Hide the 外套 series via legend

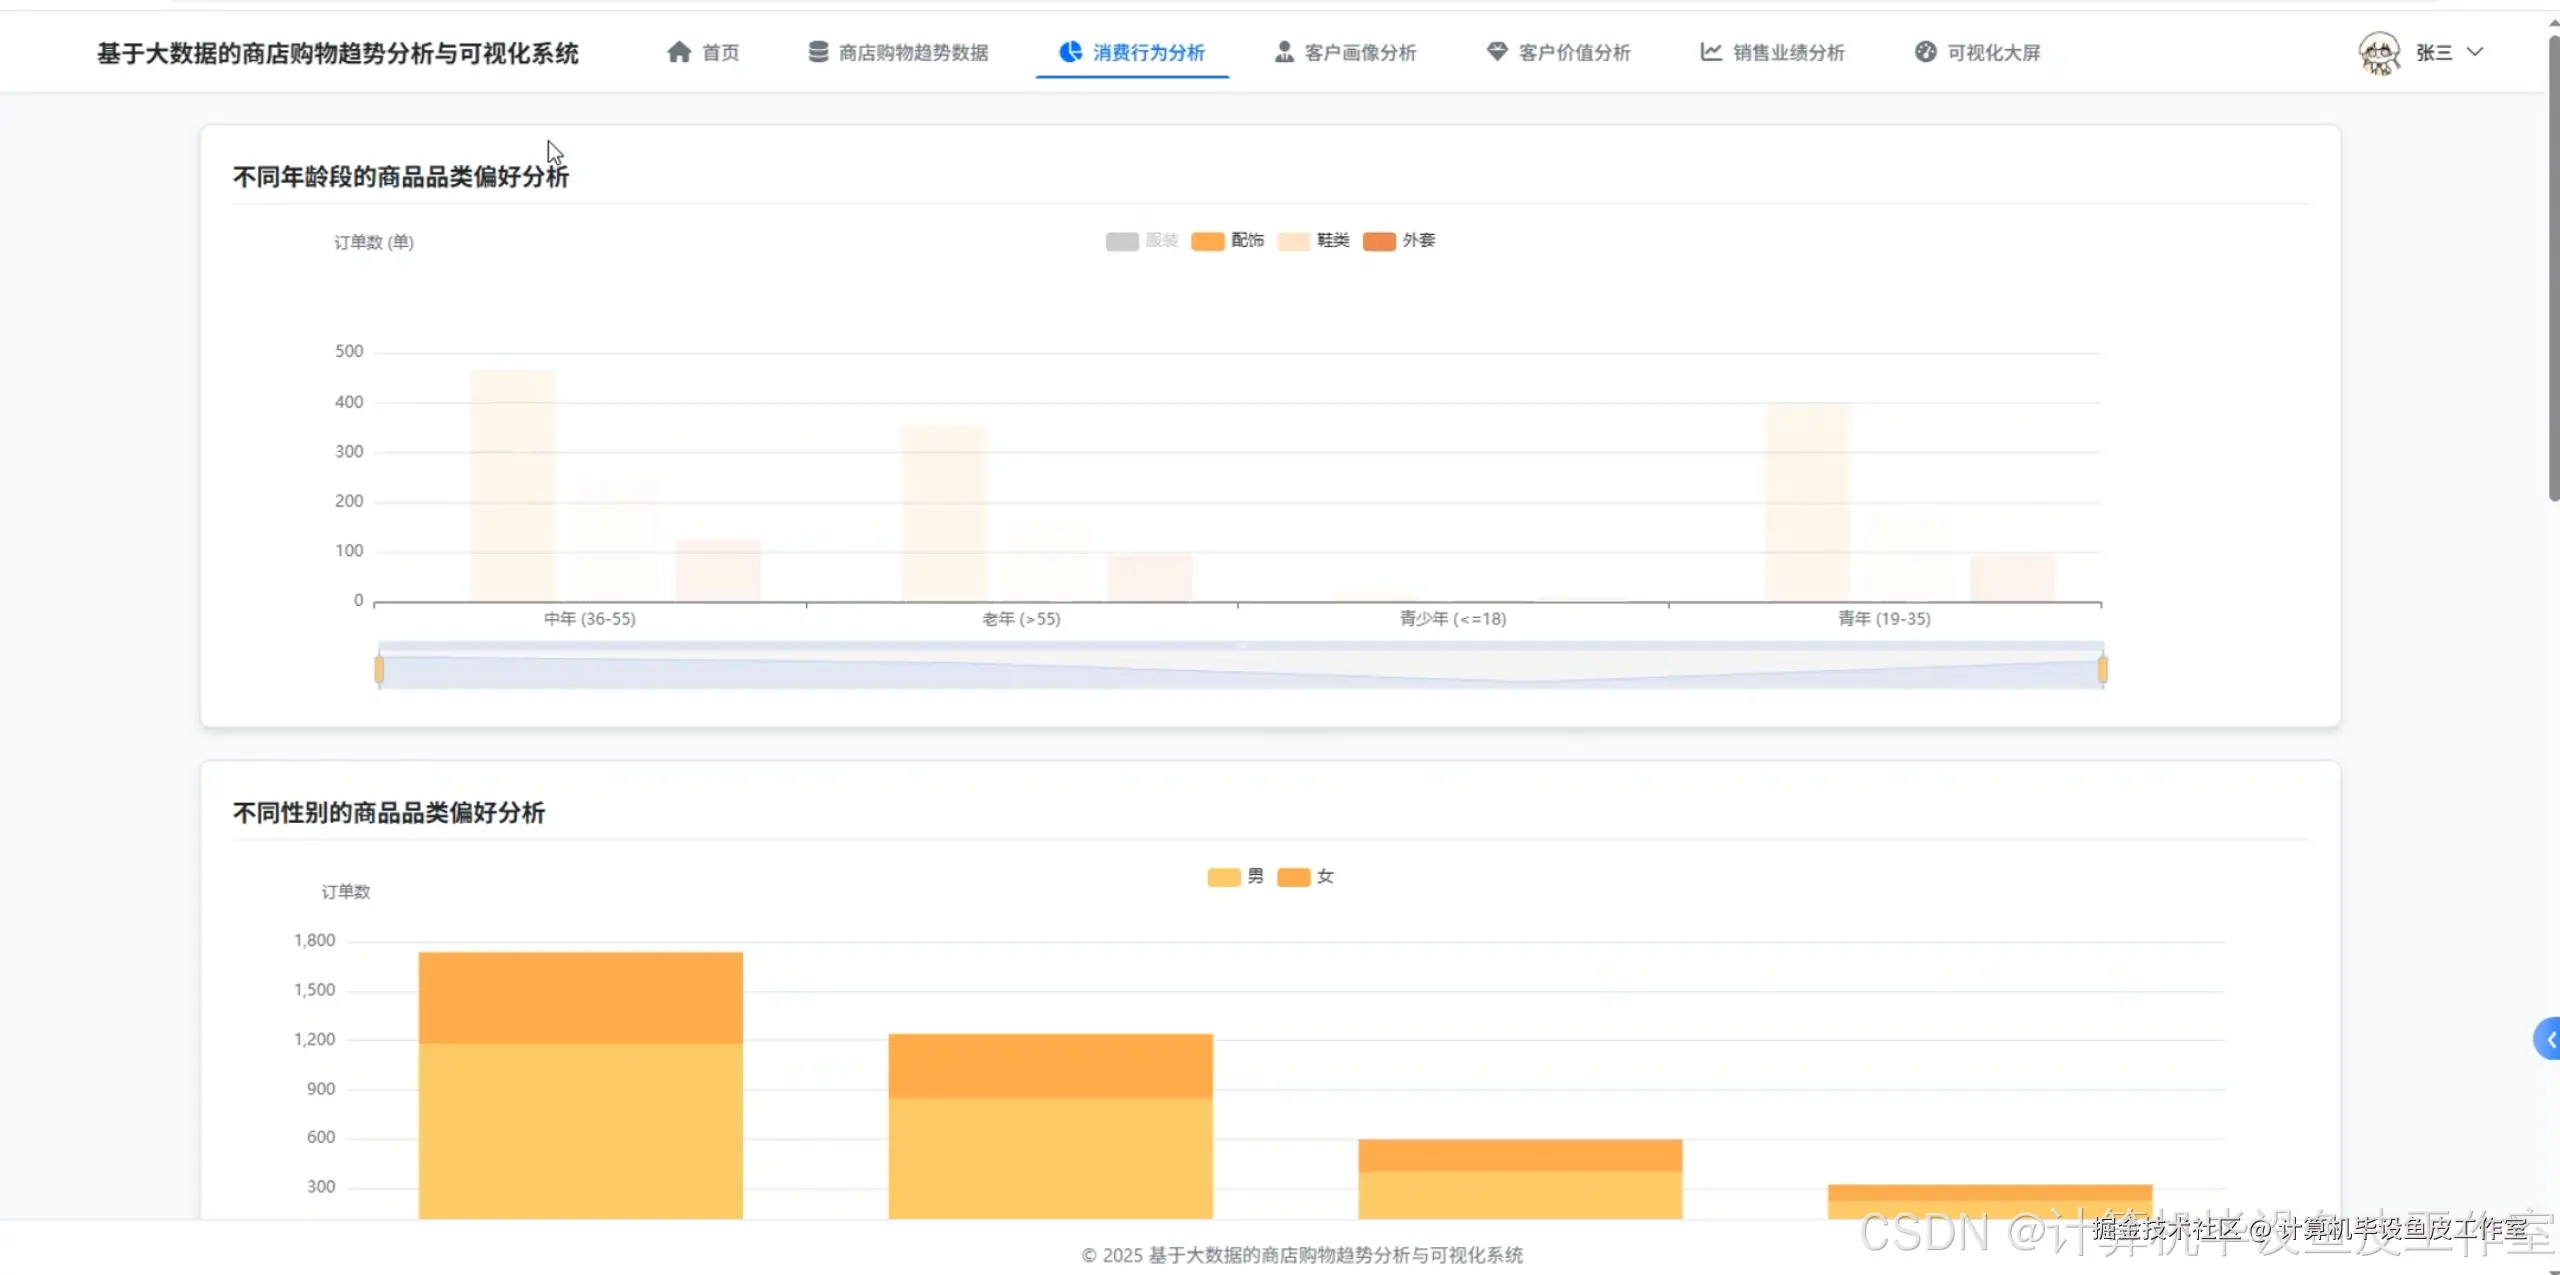coord(1379,241)
